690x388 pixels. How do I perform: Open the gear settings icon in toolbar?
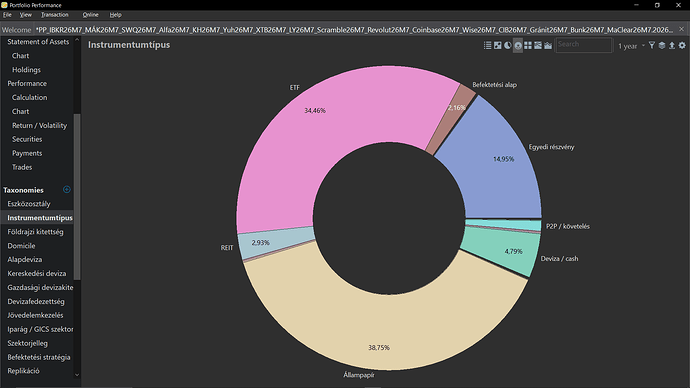tap(682, 45)
